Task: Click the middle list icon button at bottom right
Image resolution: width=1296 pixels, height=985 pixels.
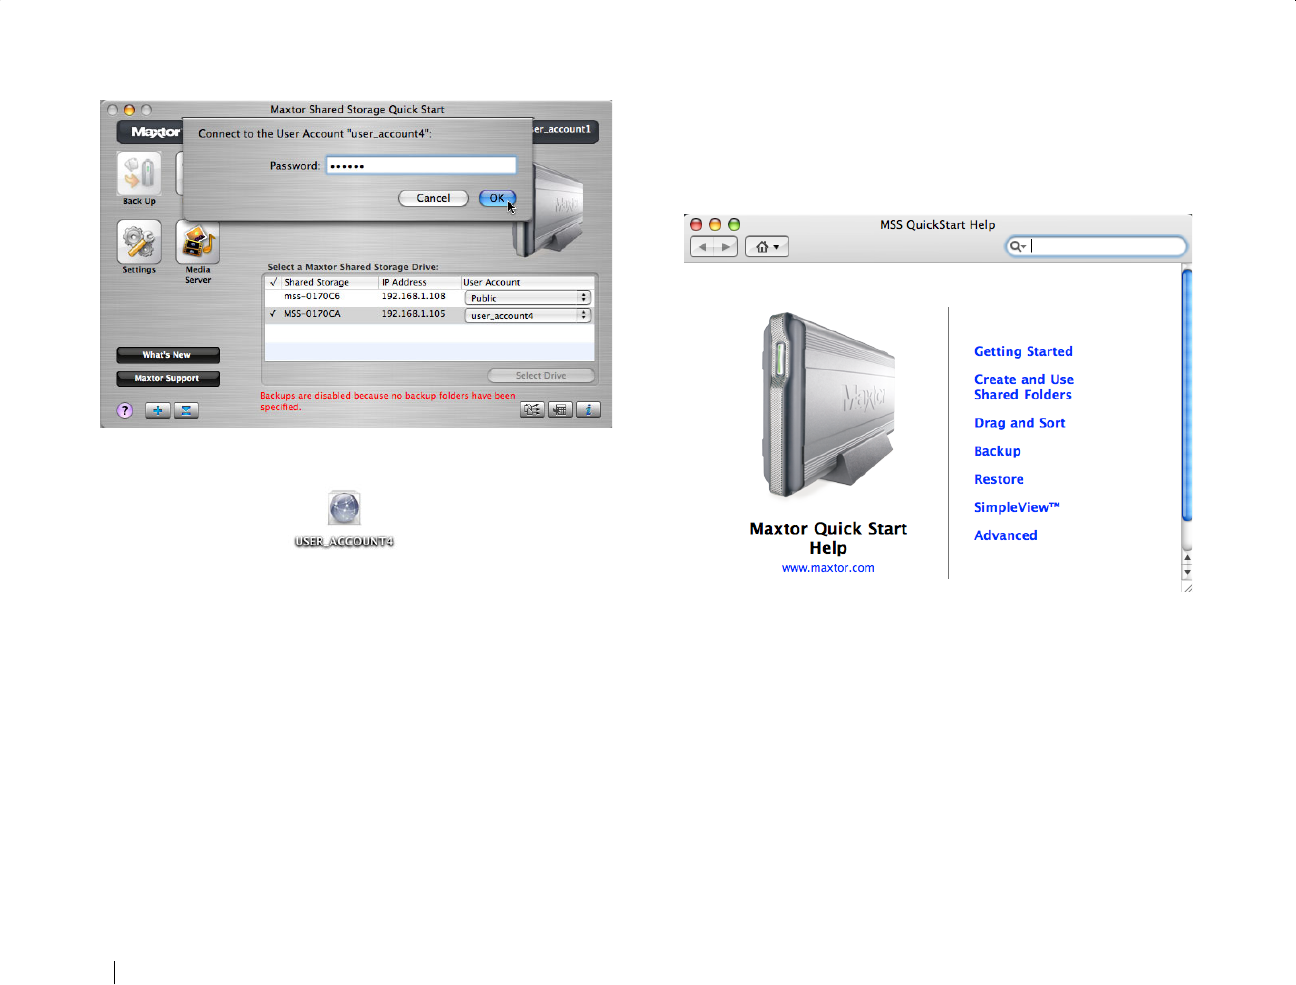Action: coord(561,409)
